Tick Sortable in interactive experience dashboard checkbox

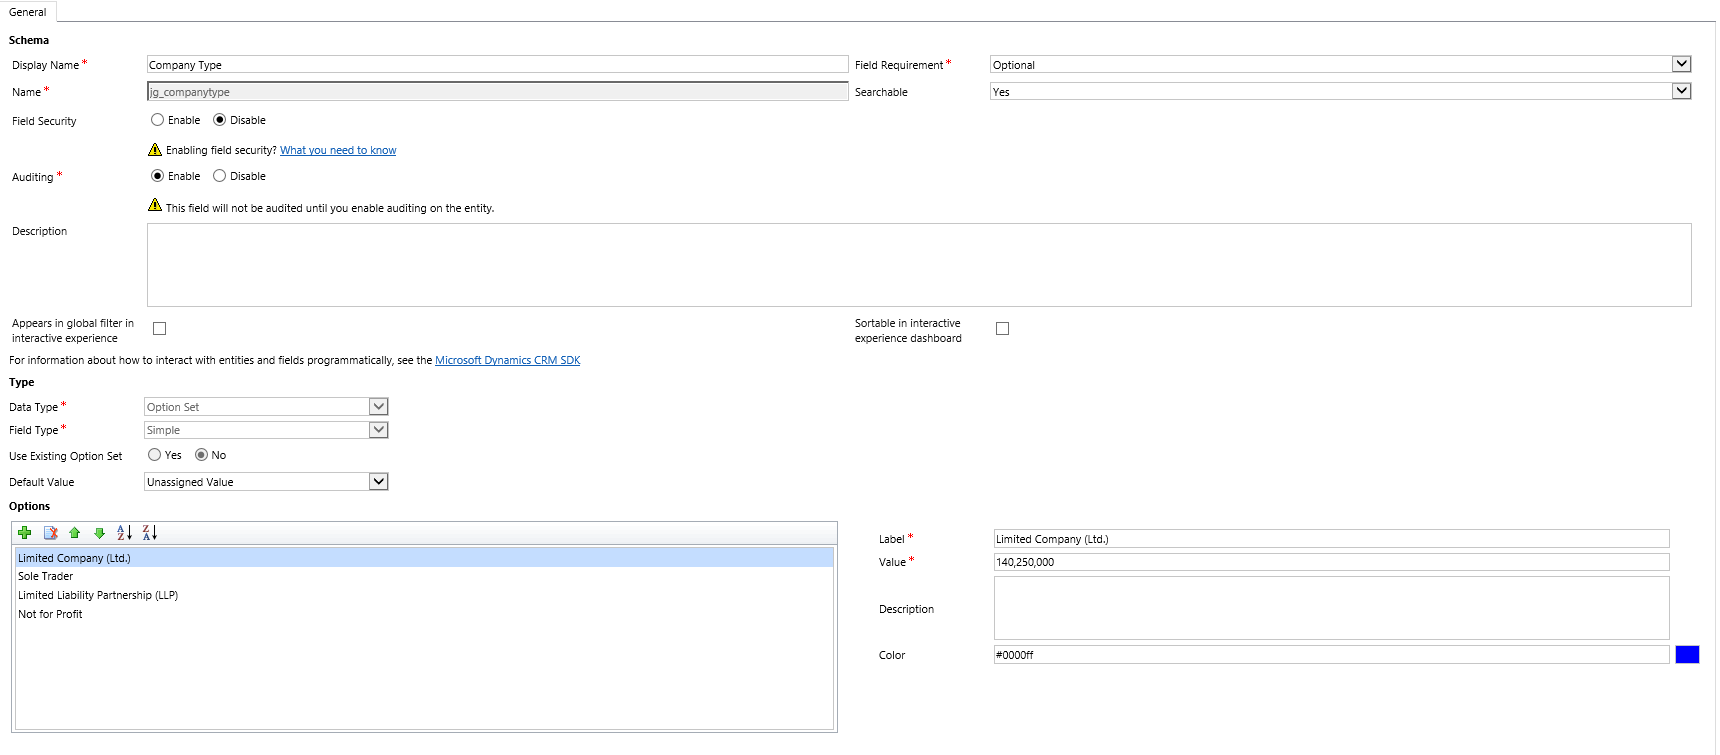tap(1003, 329)
